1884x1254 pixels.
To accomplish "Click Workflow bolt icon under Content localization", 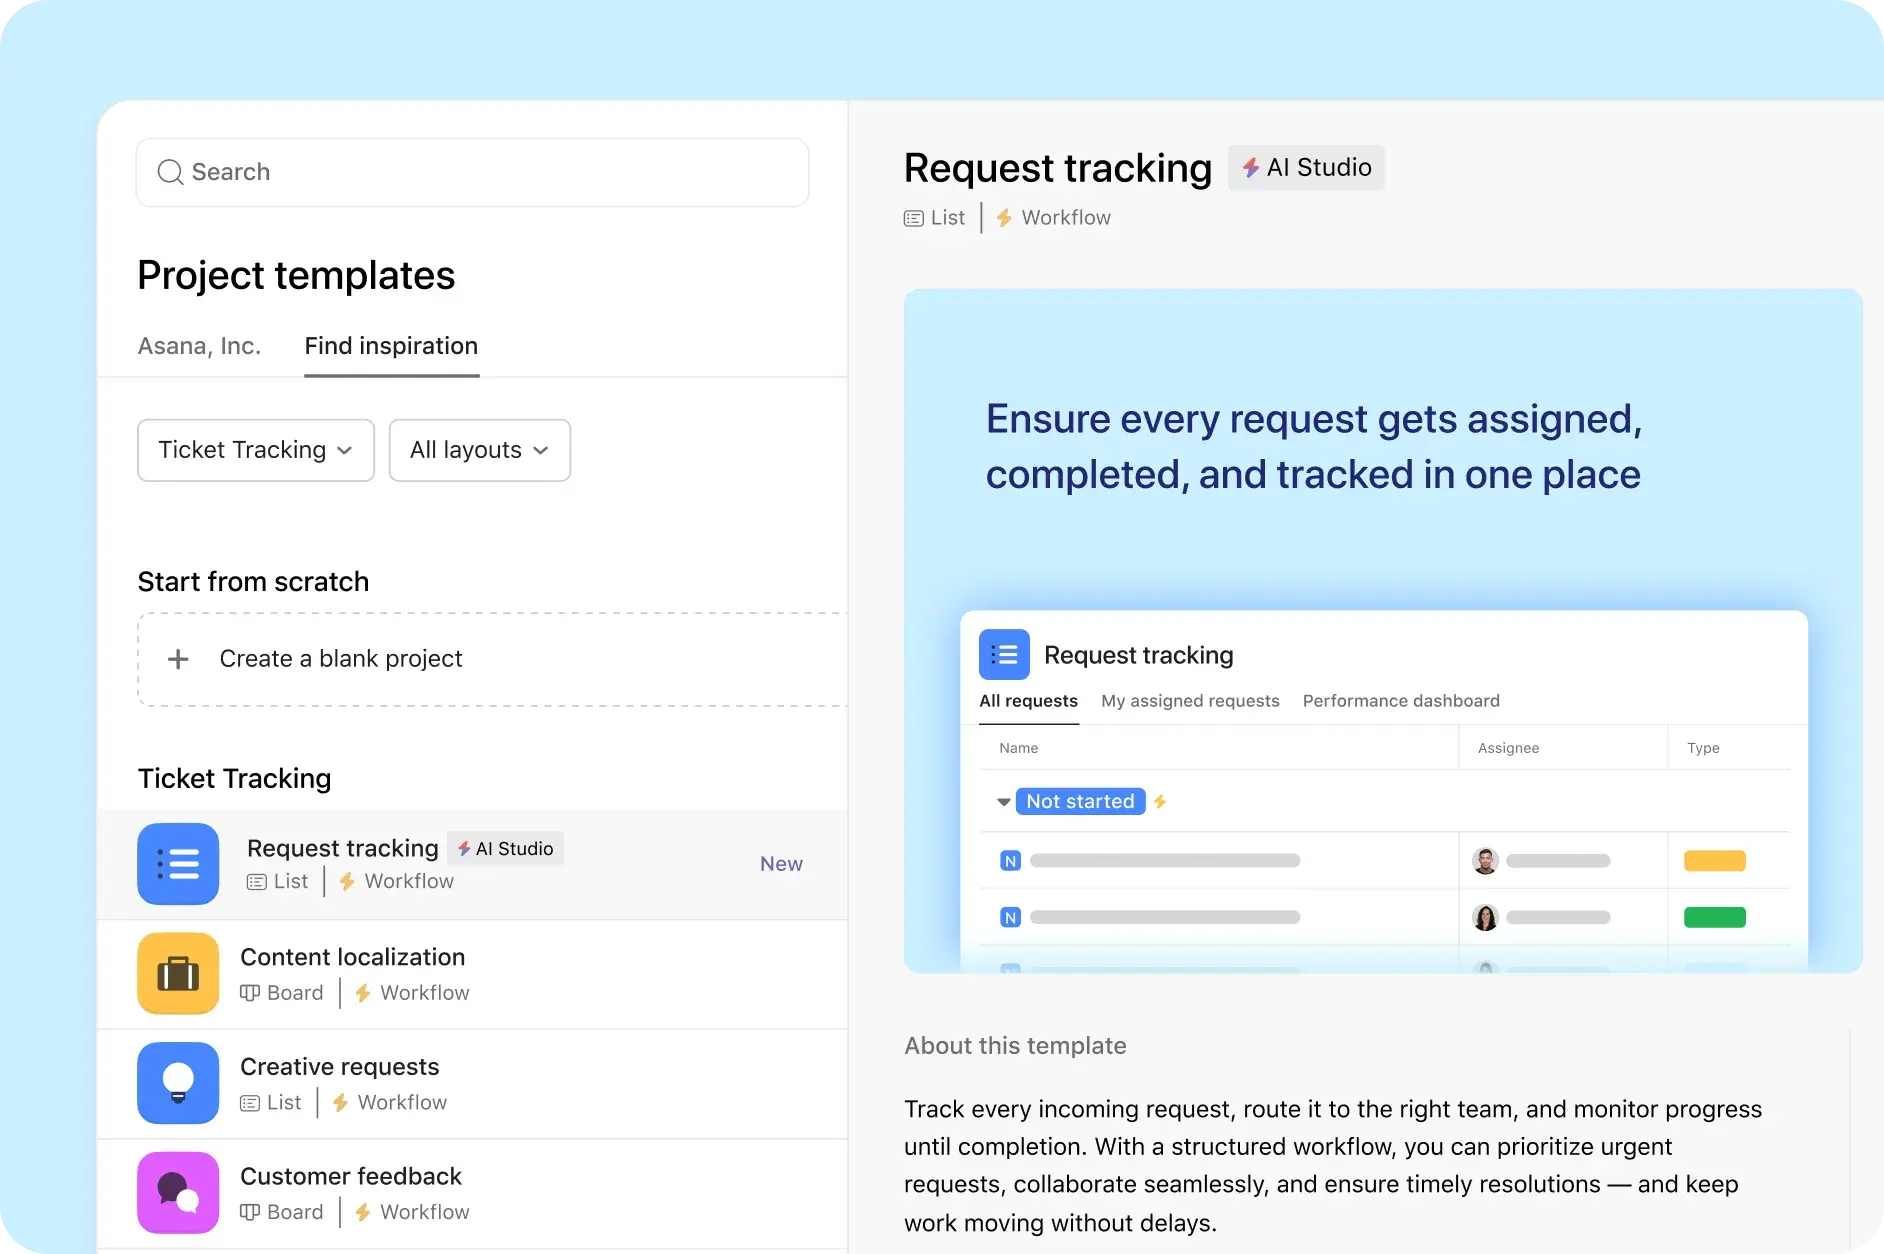I will coord(363,993).
